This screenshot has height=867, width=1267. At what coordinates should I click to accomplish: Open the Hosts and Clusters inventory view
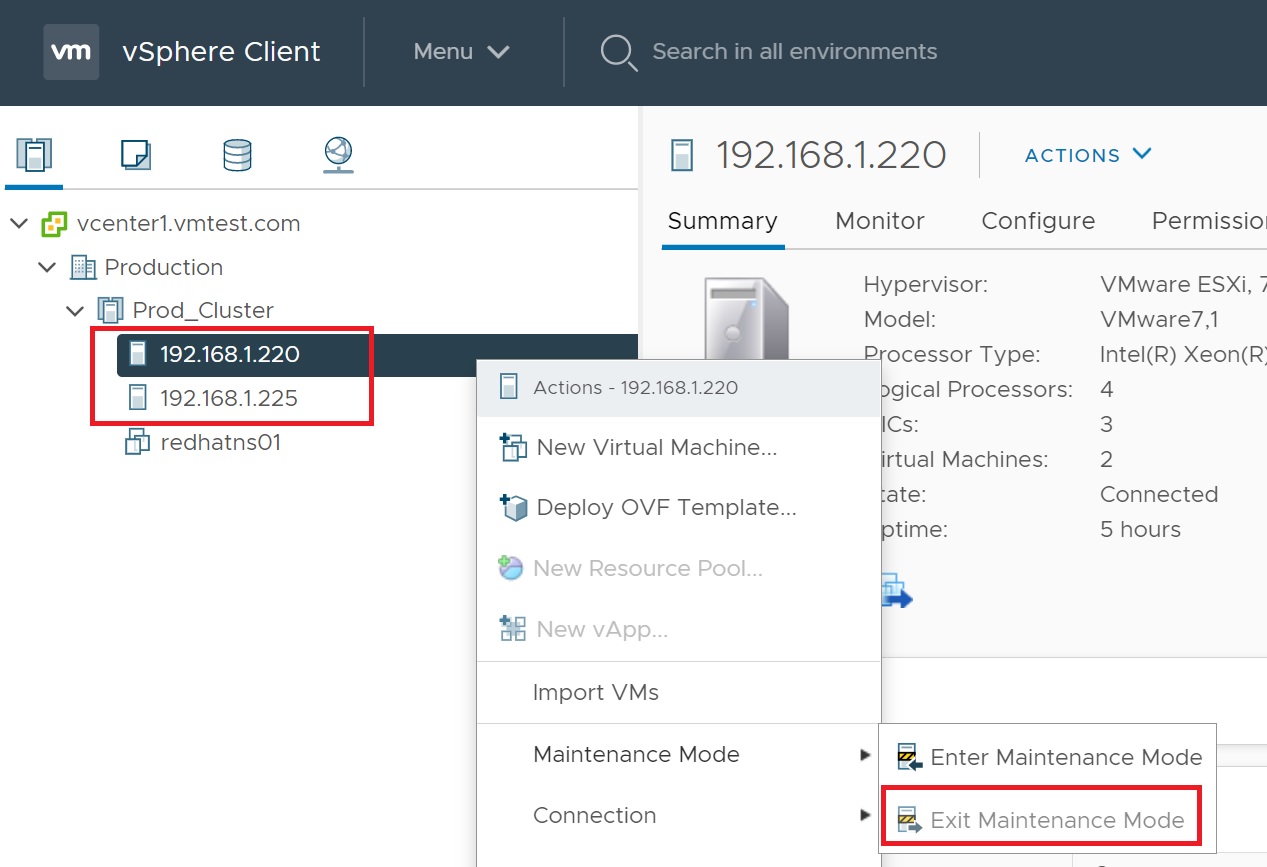(x=34, y=155)
